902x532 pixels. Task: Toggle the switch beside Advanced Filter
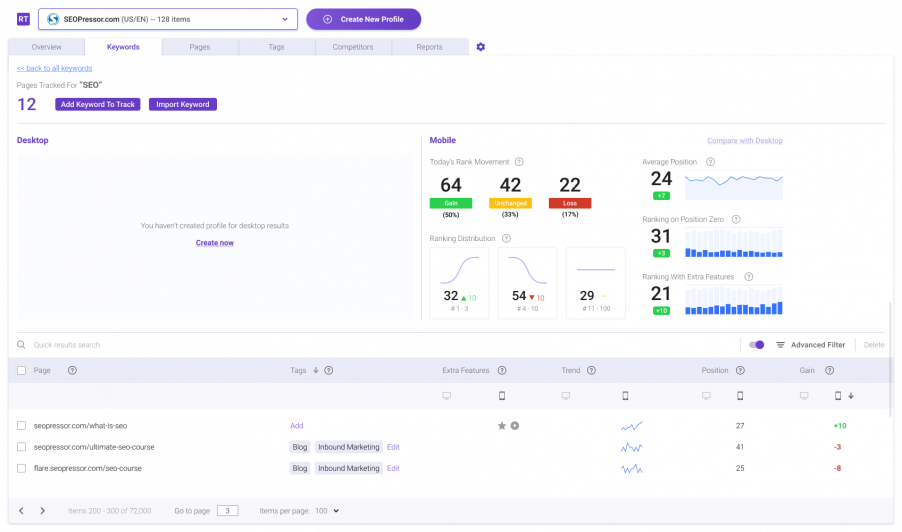click(x=756, y=345)
